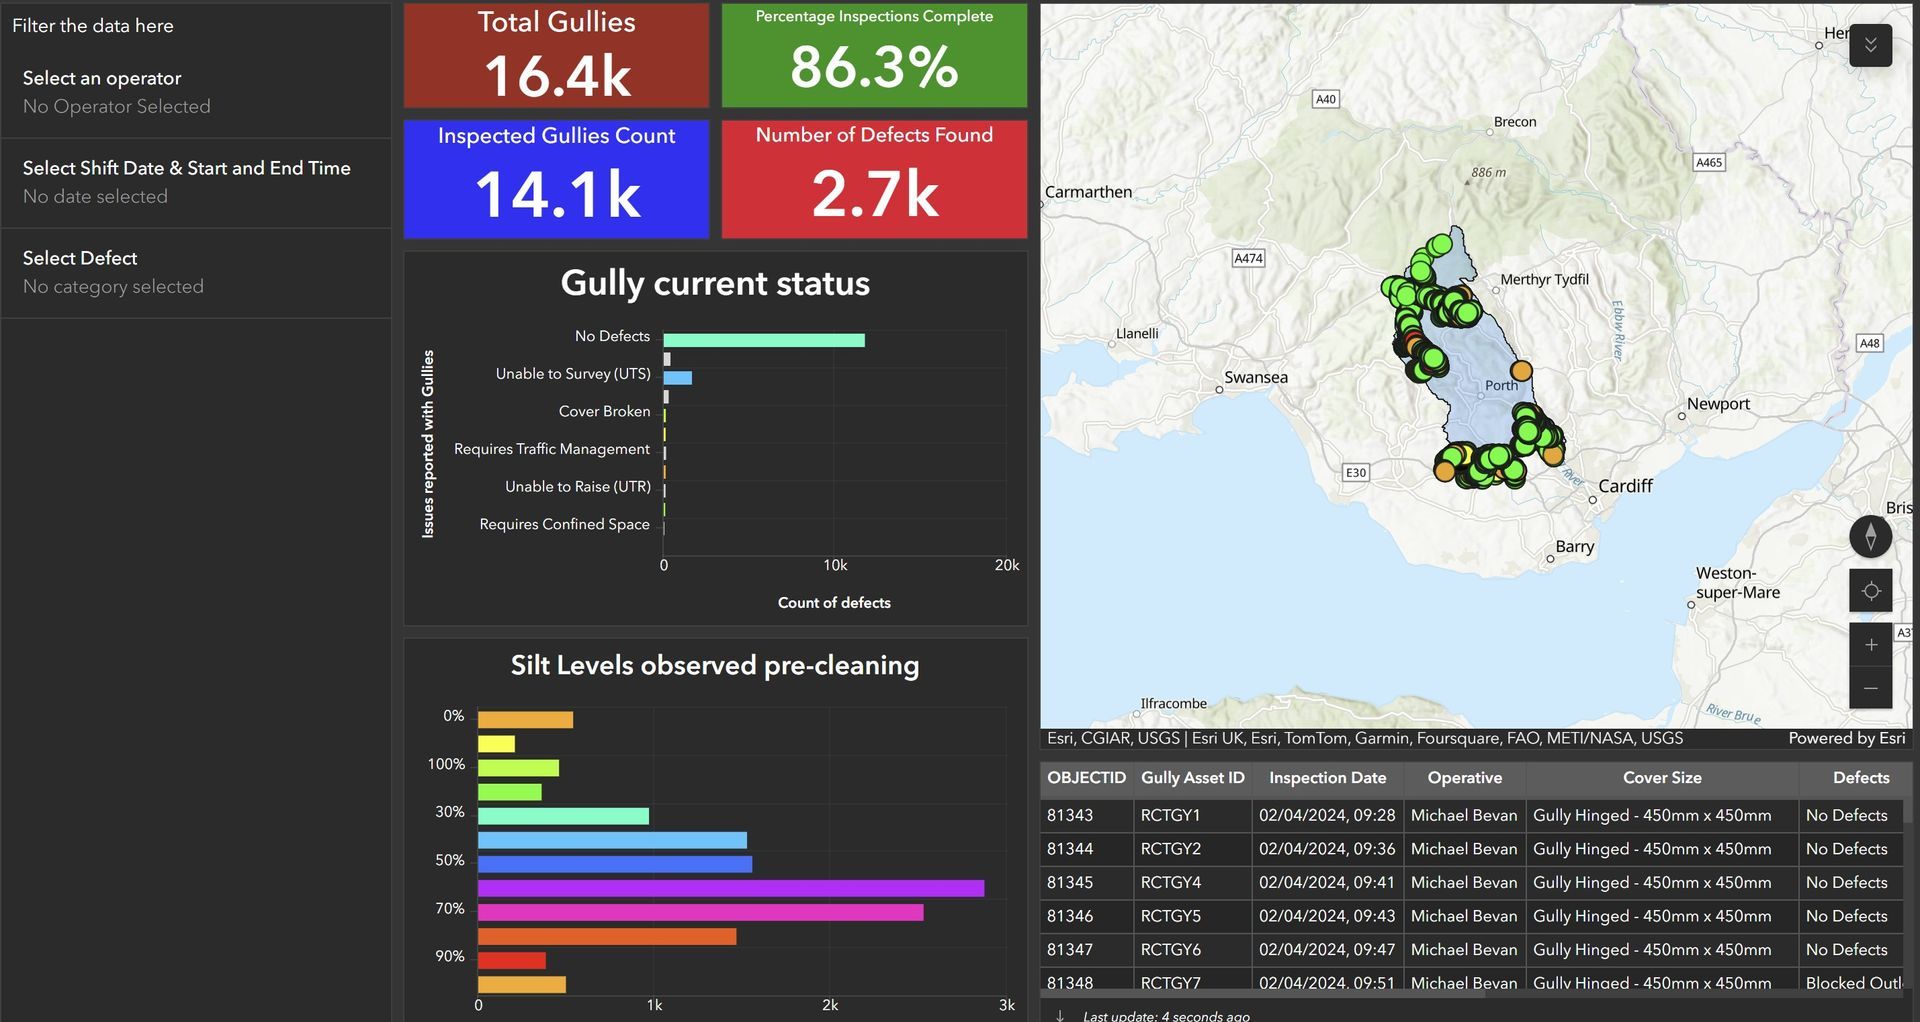The width and height of the screenshot is (1920, 1022).
Task: Select table row with OBJECTID 81345
Action: pos(1475,882)
